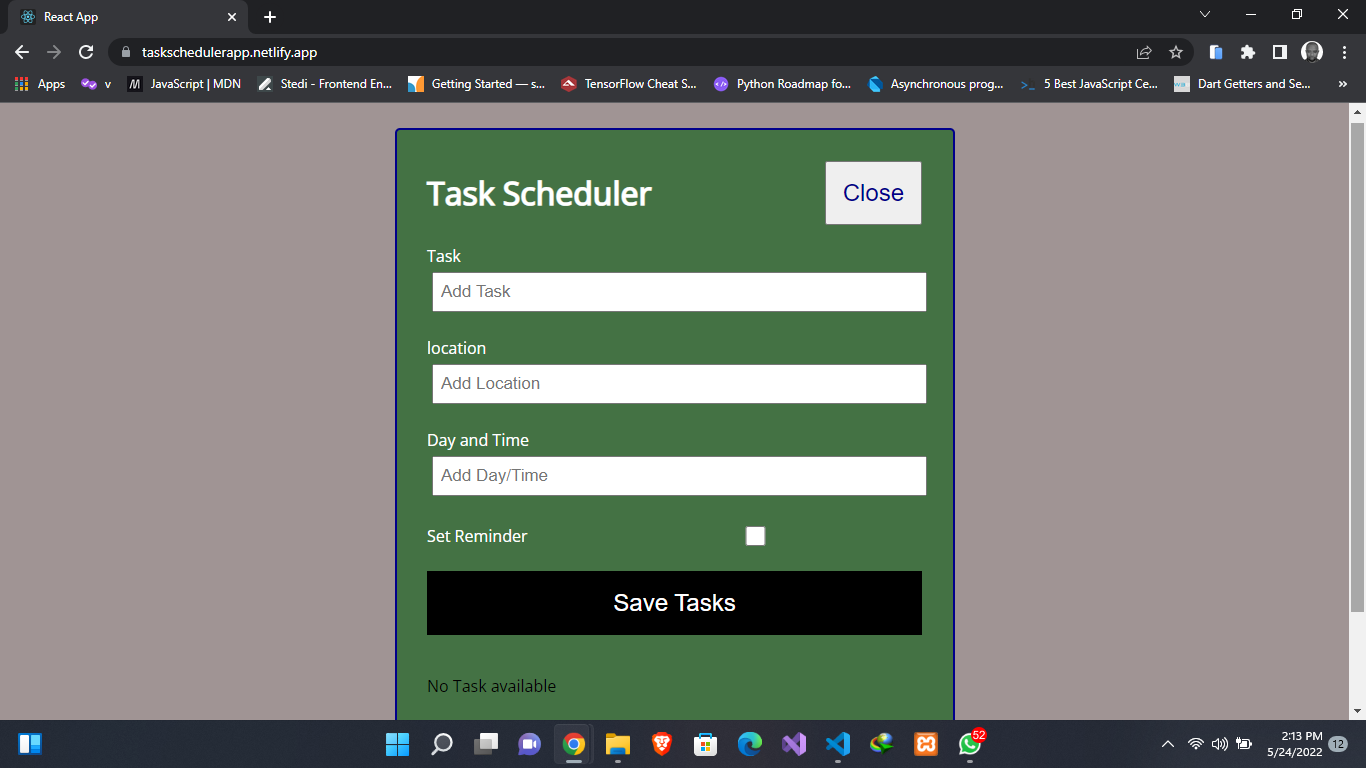
Task: Focus the Add Location input field
Action: [679, 384]
